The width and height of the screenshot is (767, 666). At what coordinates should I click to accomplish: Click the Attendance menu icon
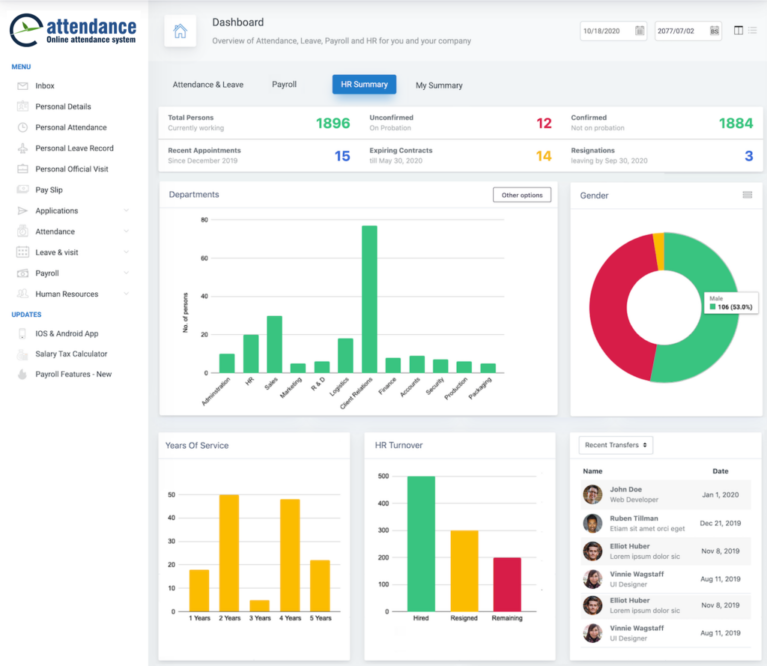point(23,231)
